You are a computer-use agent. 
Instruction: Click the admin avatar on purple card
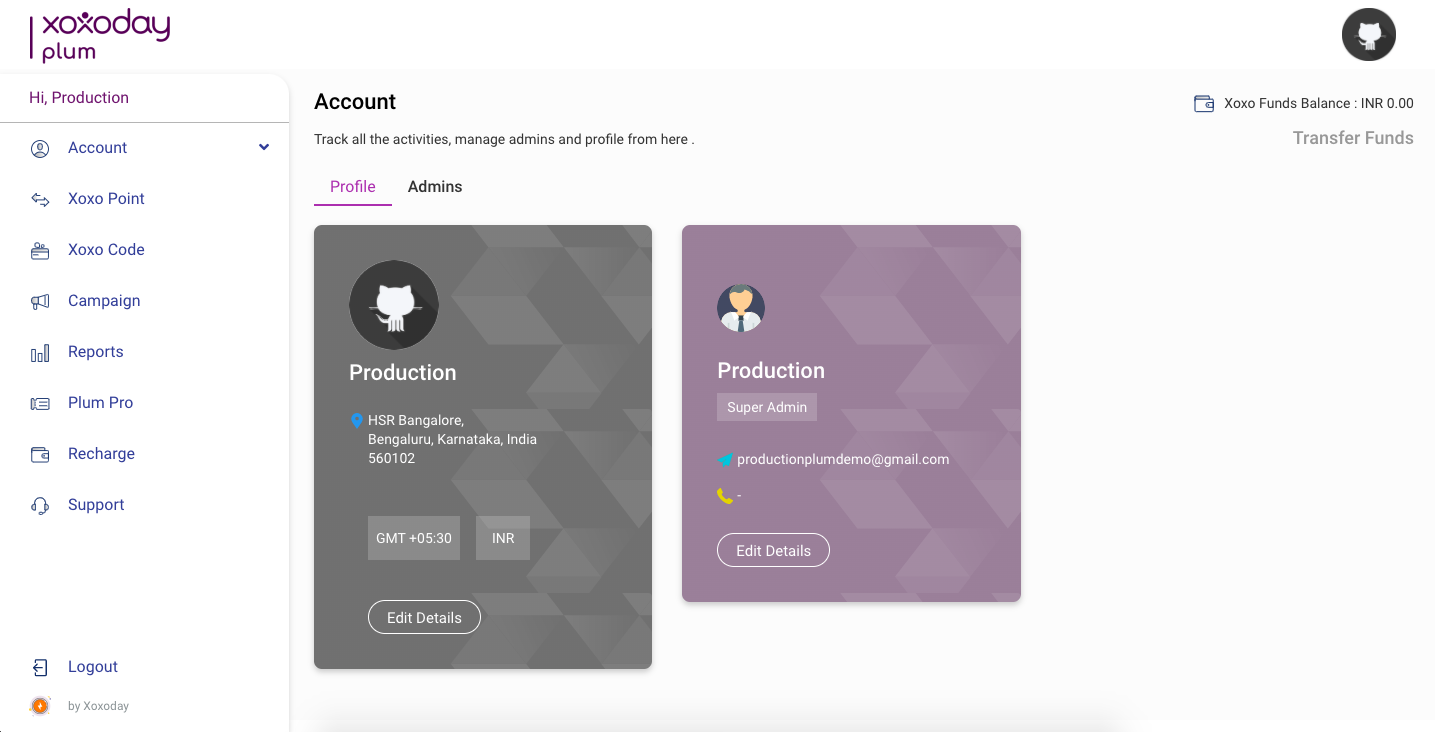point(741,308)
